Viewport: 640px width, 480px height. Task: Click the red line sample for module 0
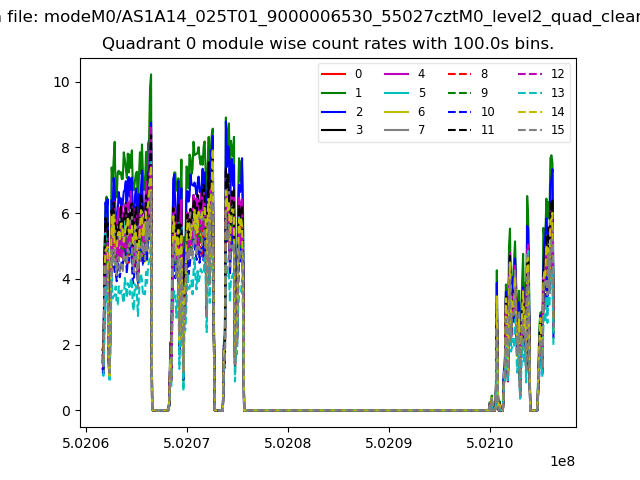pos(334,74)
